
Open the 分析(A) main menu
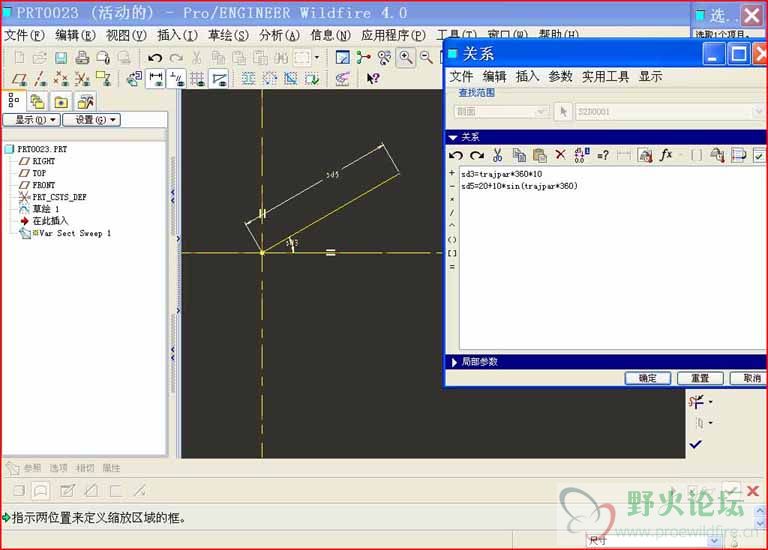pyautogui.click(x=279, y=35)
